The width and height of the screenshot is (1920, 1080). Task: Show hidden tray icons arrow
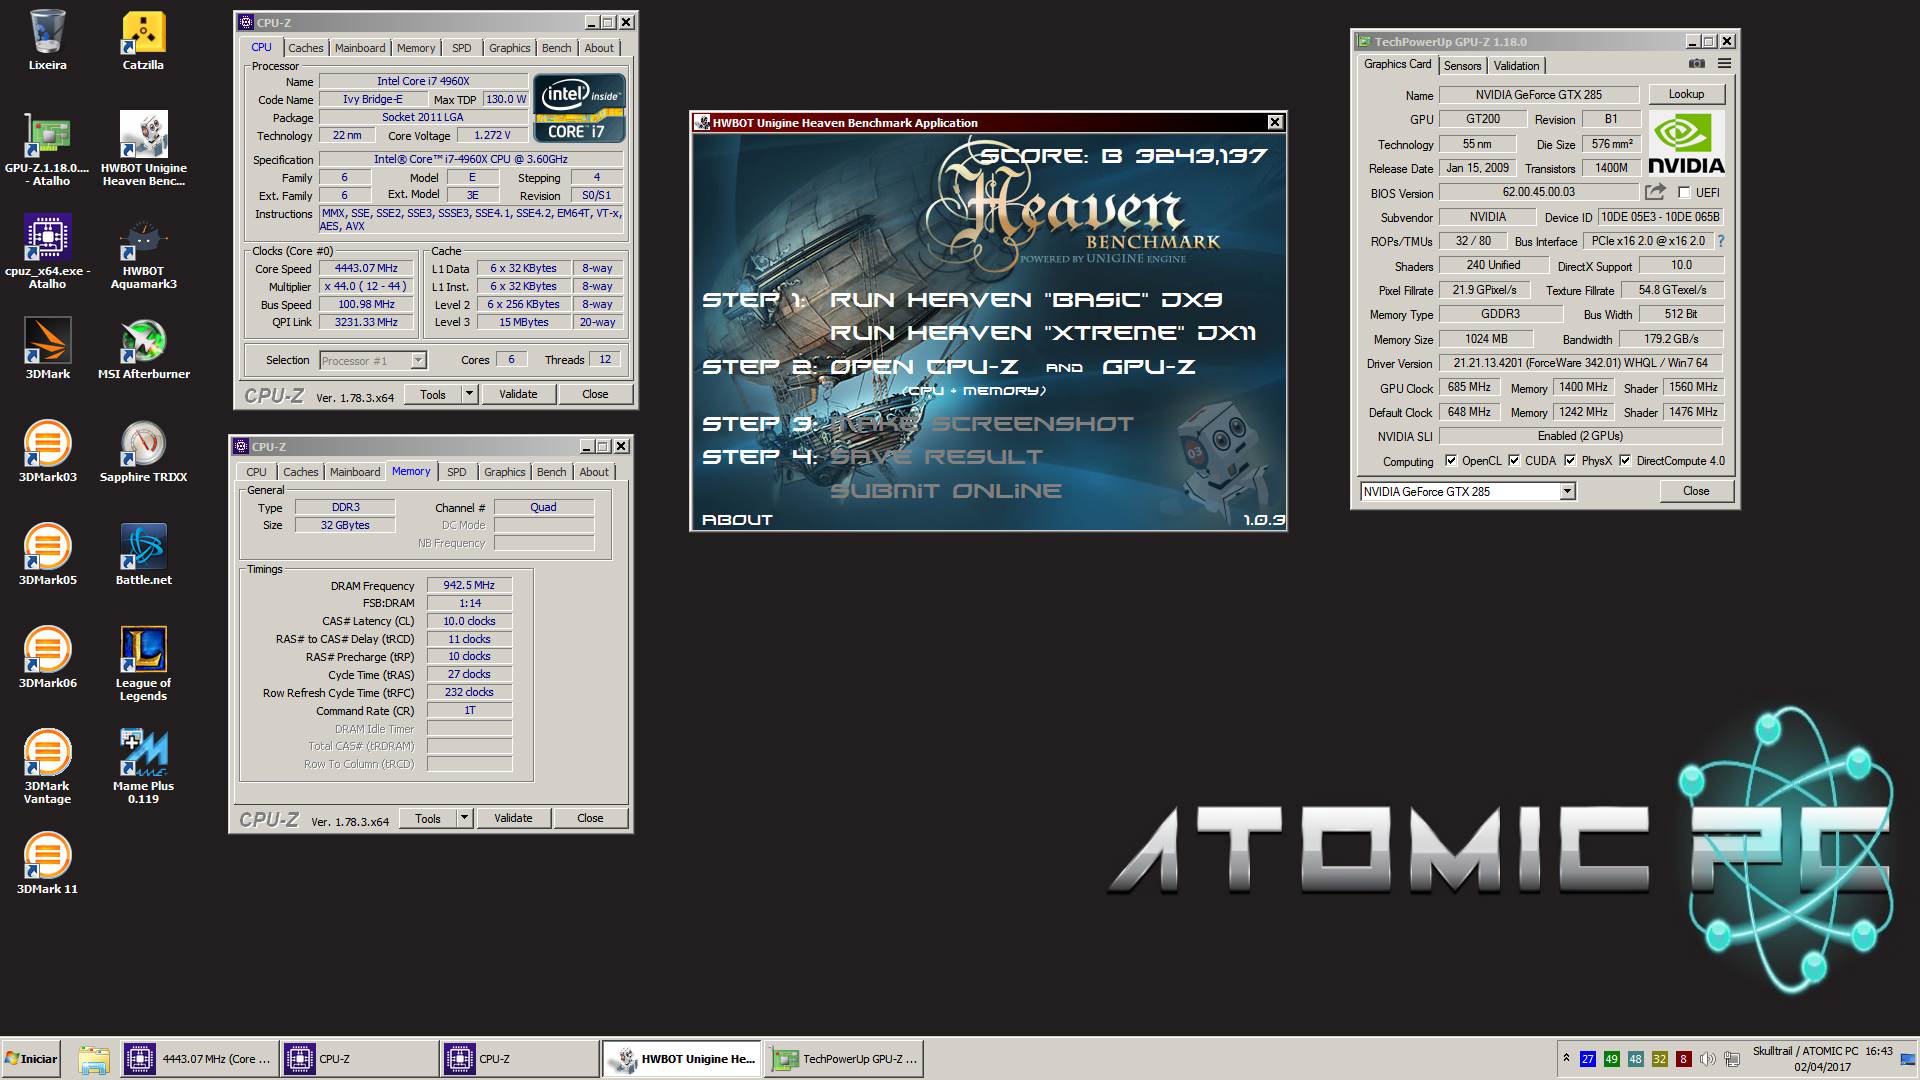[x=1566, y=1058]
